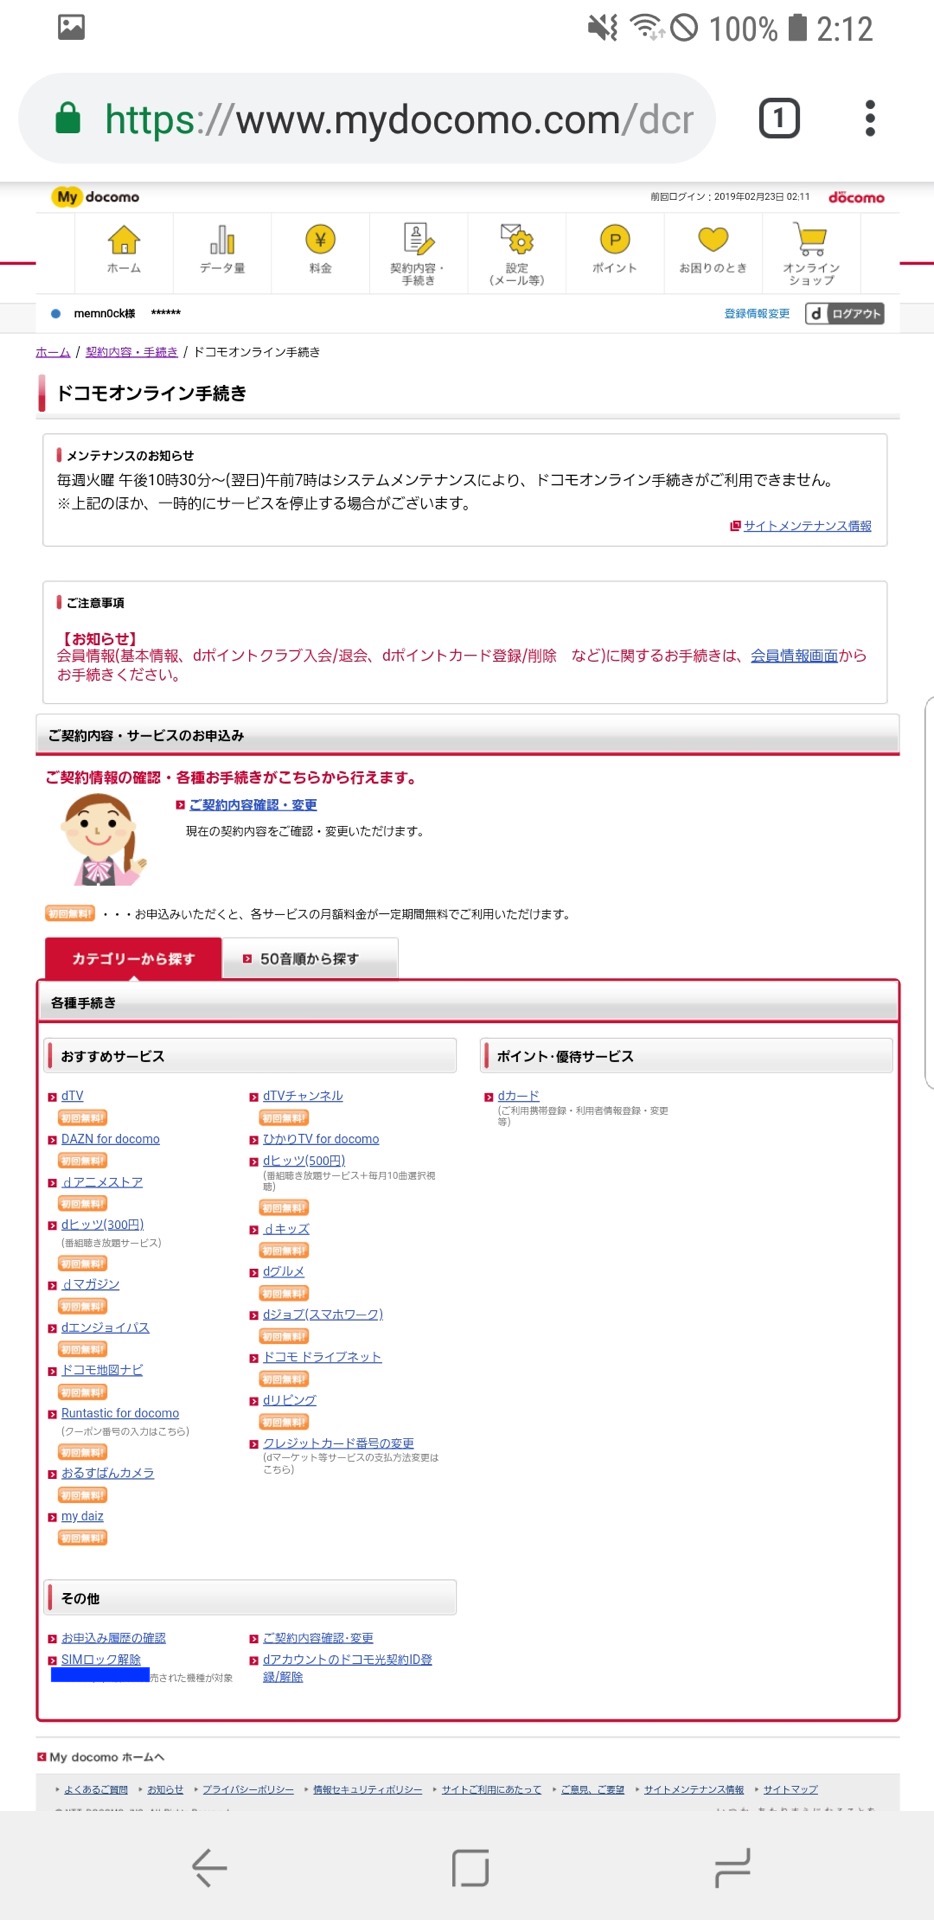Open dエンジョイパス link
This screenshot has width=934, height=1920.
click(105, 1328)
